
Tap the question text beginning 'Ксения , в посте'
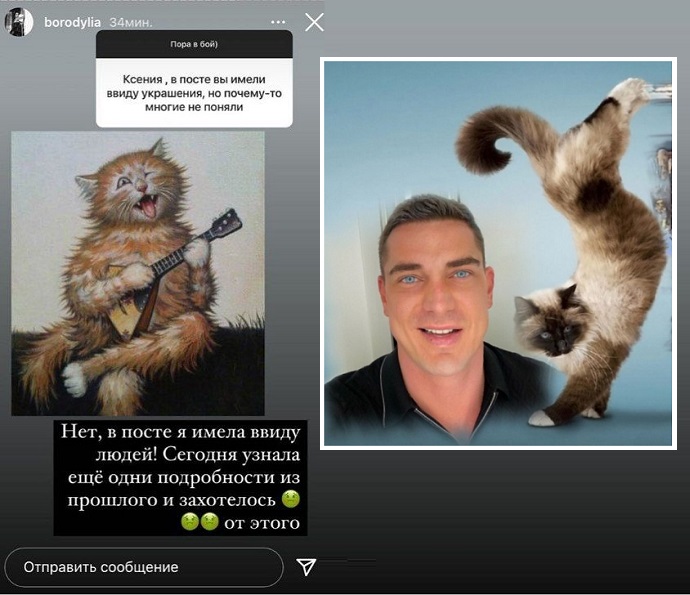pos(194,93)
